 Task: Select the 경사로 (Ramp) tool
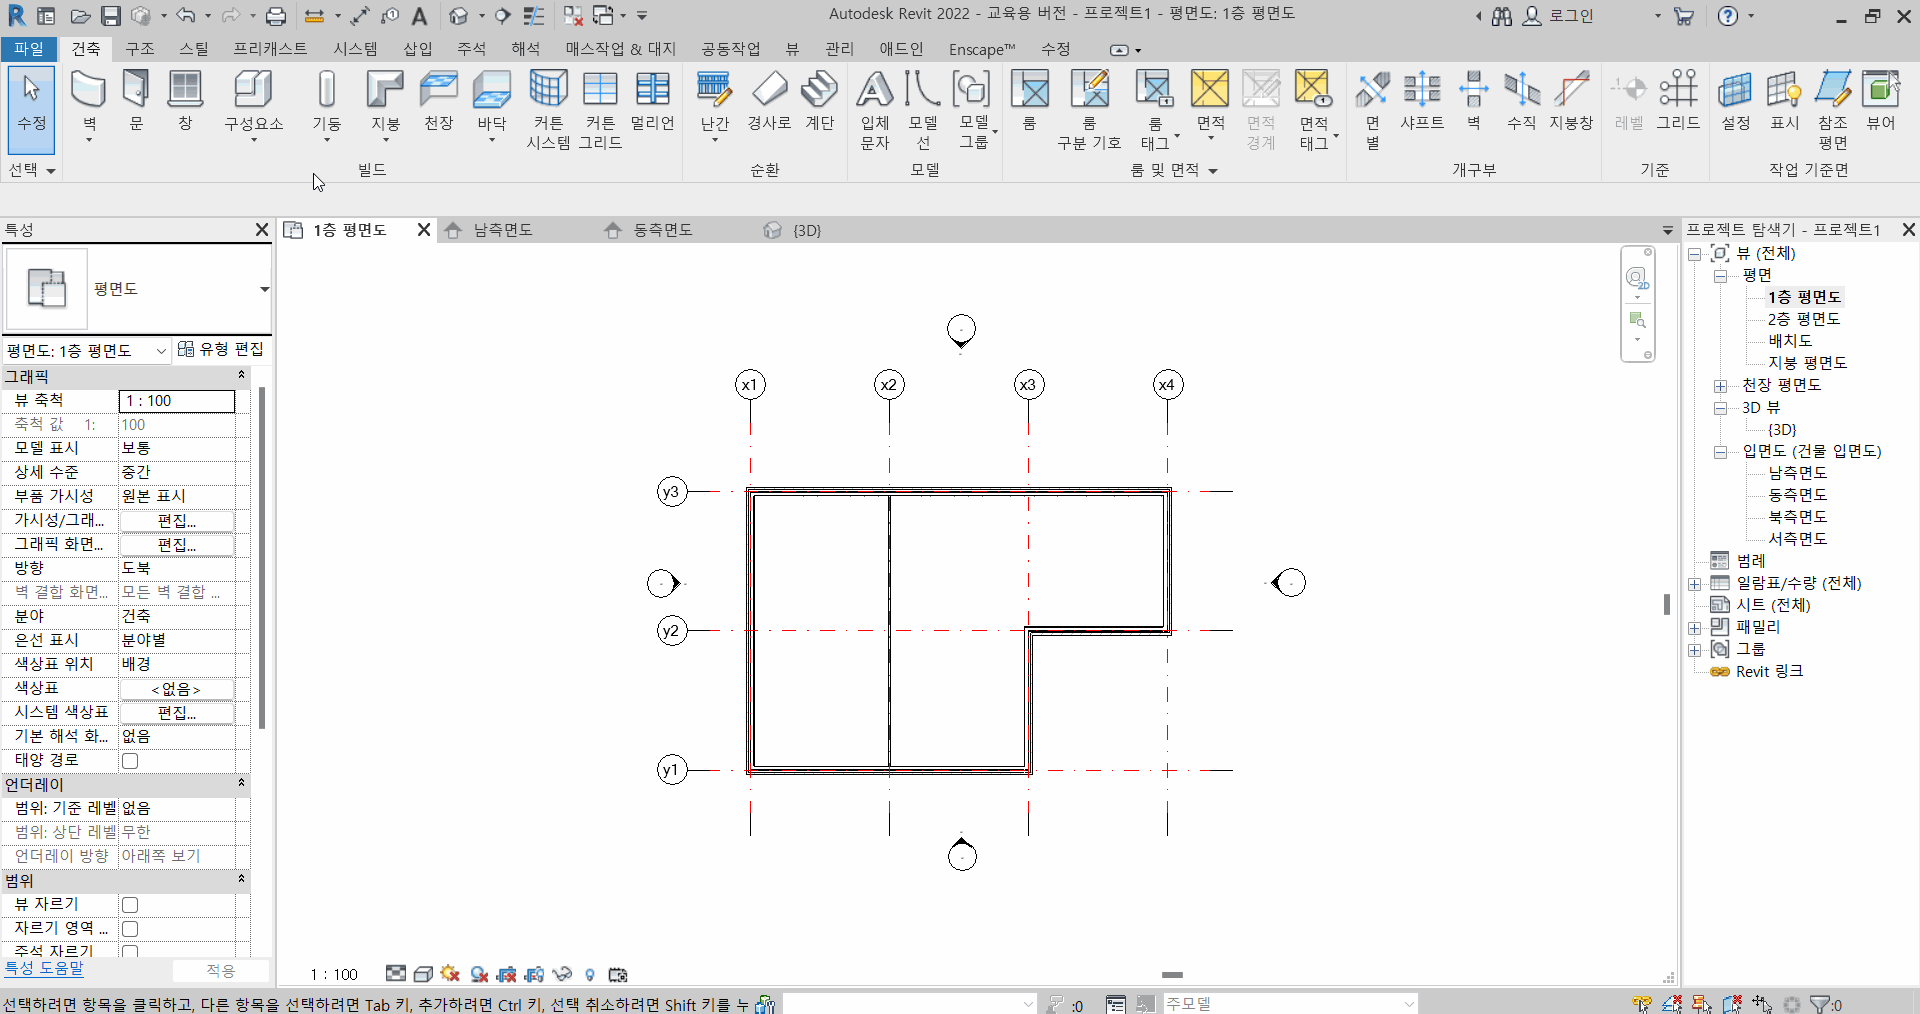click(x=769, y=100)
